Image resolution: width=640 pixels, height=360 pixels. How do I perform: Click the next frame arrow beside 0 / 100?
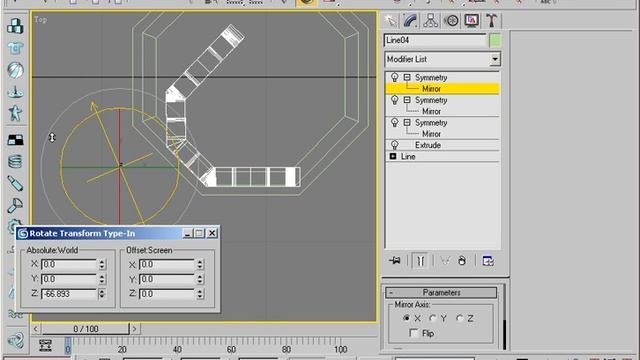pos(134,328)
